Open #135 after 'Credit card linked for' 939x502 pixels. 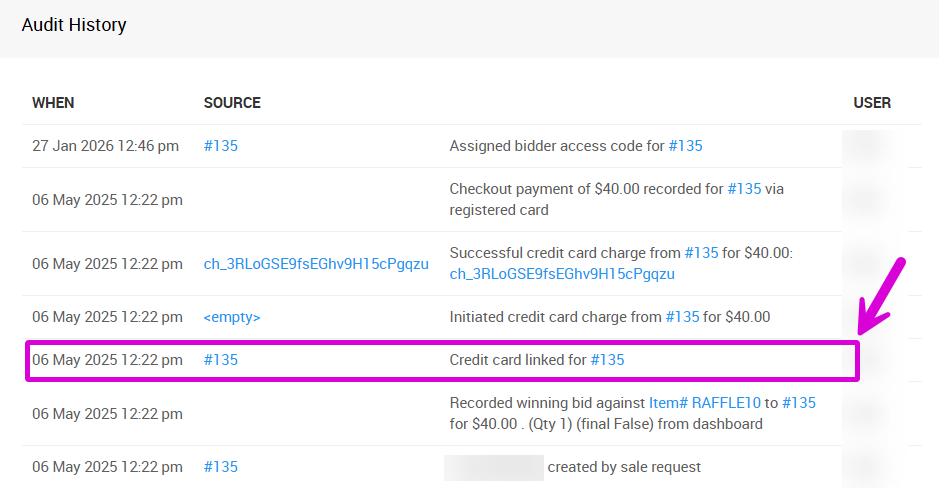coord(608,360)
